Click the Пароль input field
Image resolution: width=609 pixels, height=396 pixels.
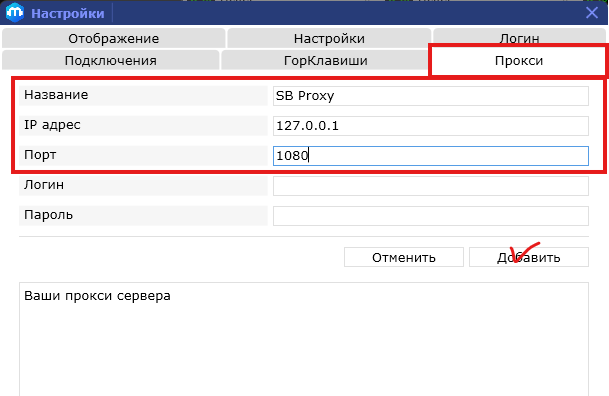pyautogui.click(x=431, y=215)
